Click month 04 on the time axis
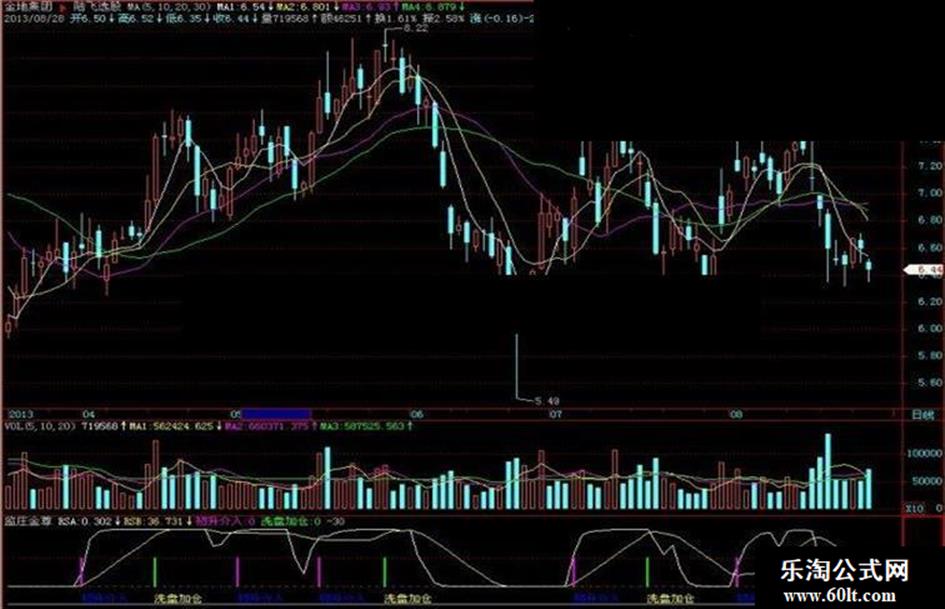This screenshot has height=609, width=945. point(89,414)
